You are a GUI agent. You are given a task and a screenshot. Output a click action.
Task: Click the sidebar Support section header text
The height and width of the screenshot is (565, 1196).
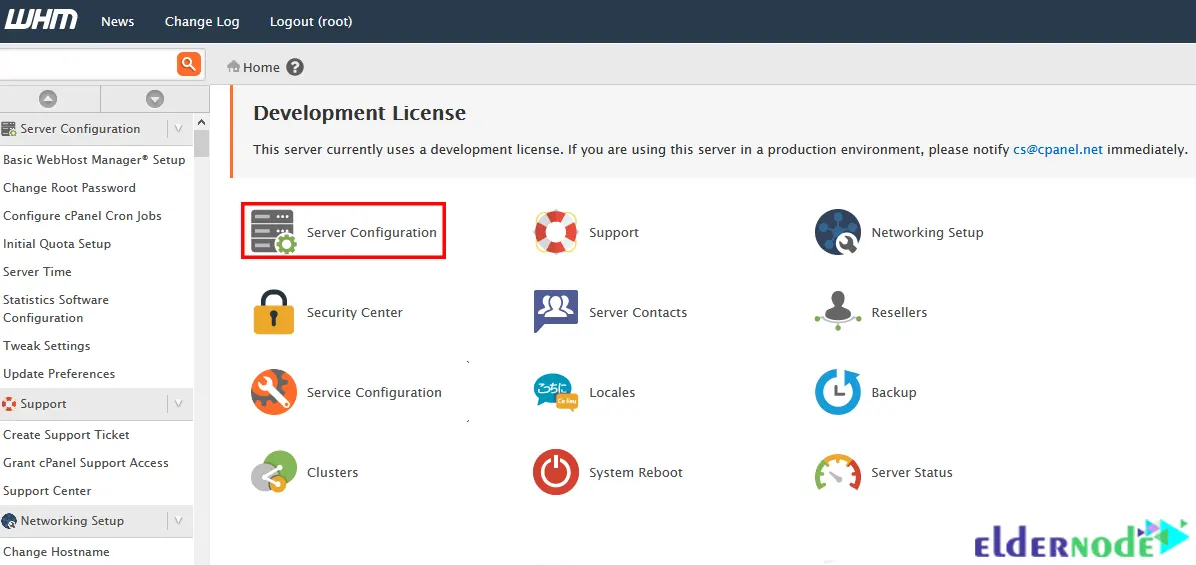[x=43, y=404]
